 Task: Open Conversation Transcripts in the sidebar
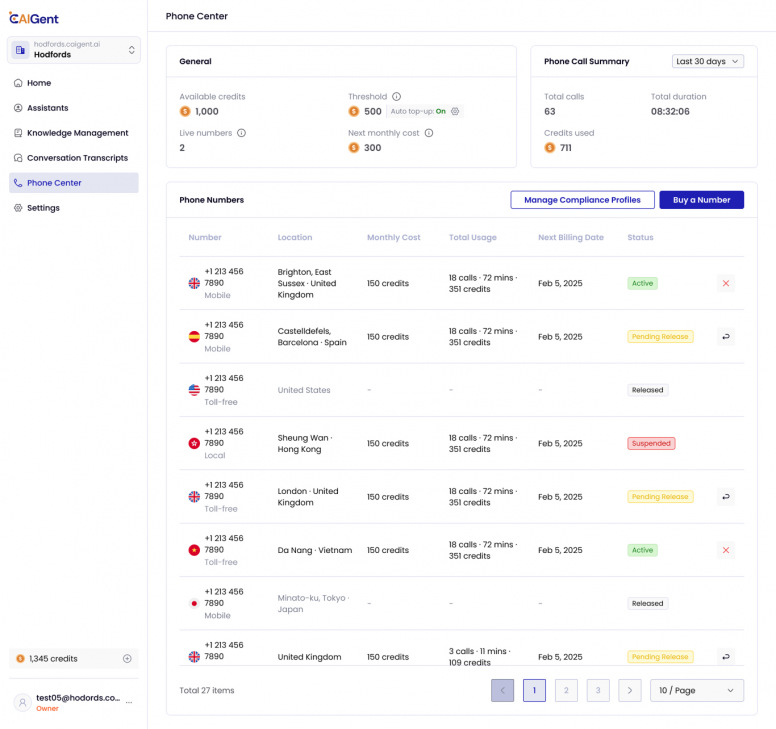point(77,158)
